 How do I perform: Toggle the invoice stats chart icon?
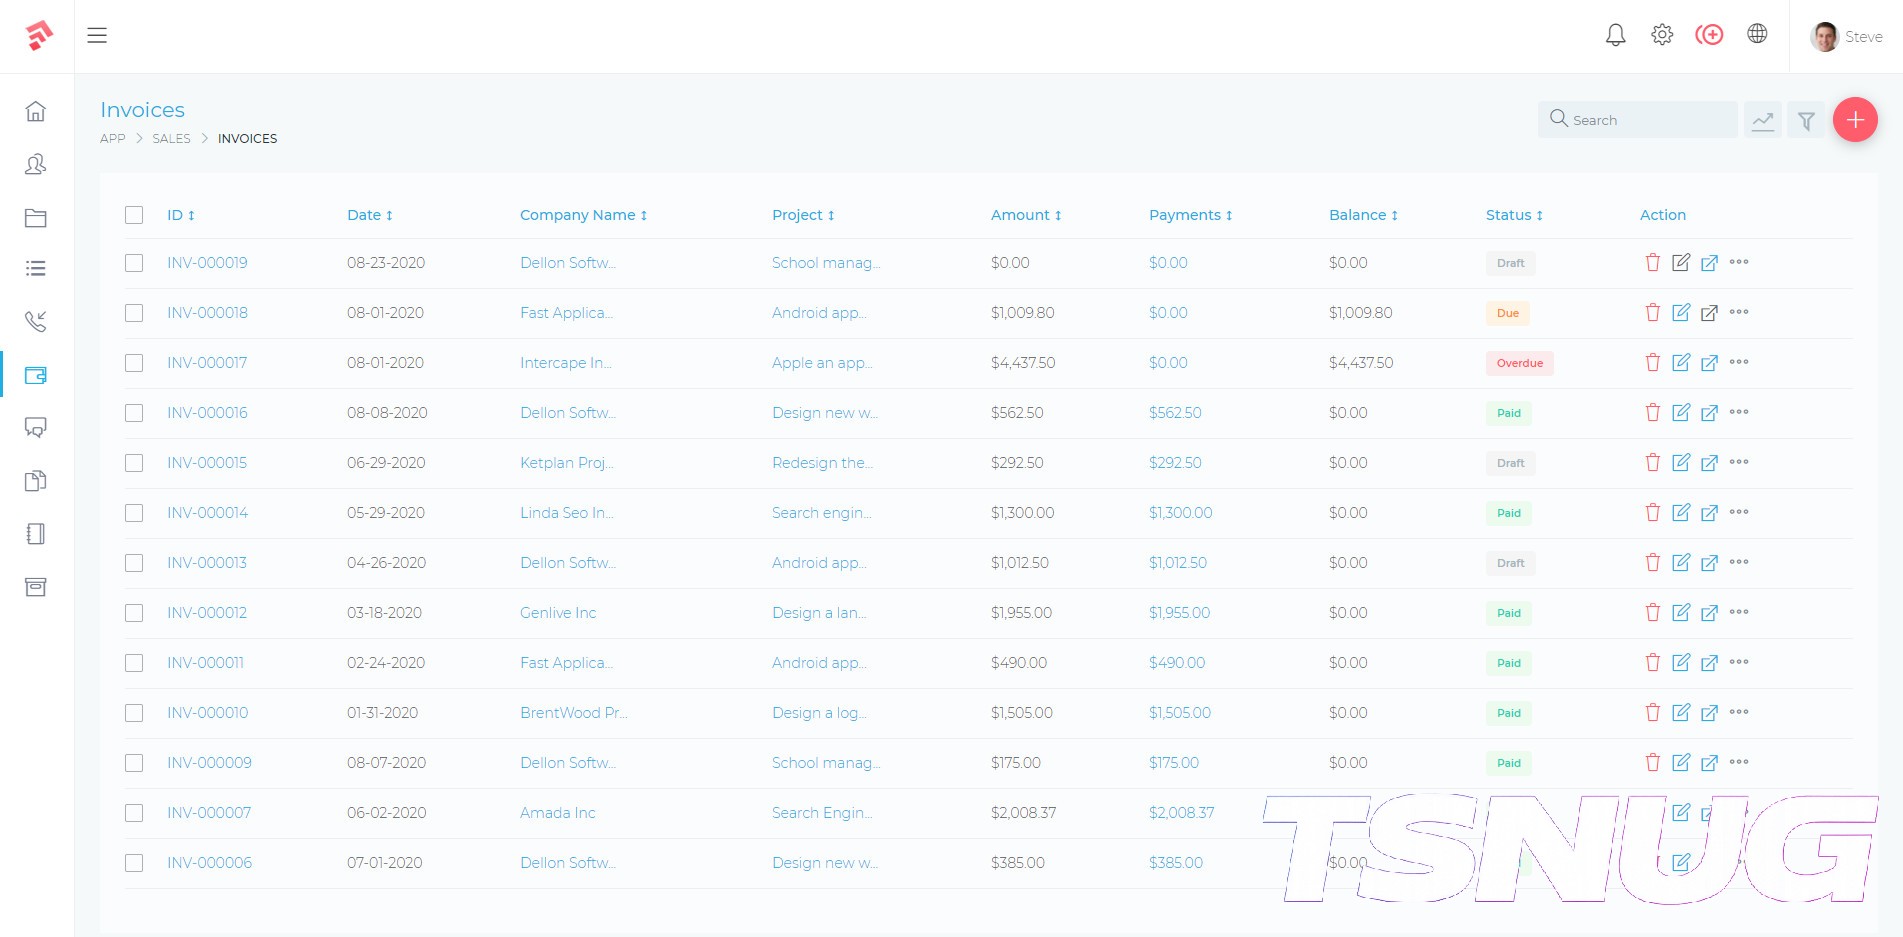[x=1762, y=121]
